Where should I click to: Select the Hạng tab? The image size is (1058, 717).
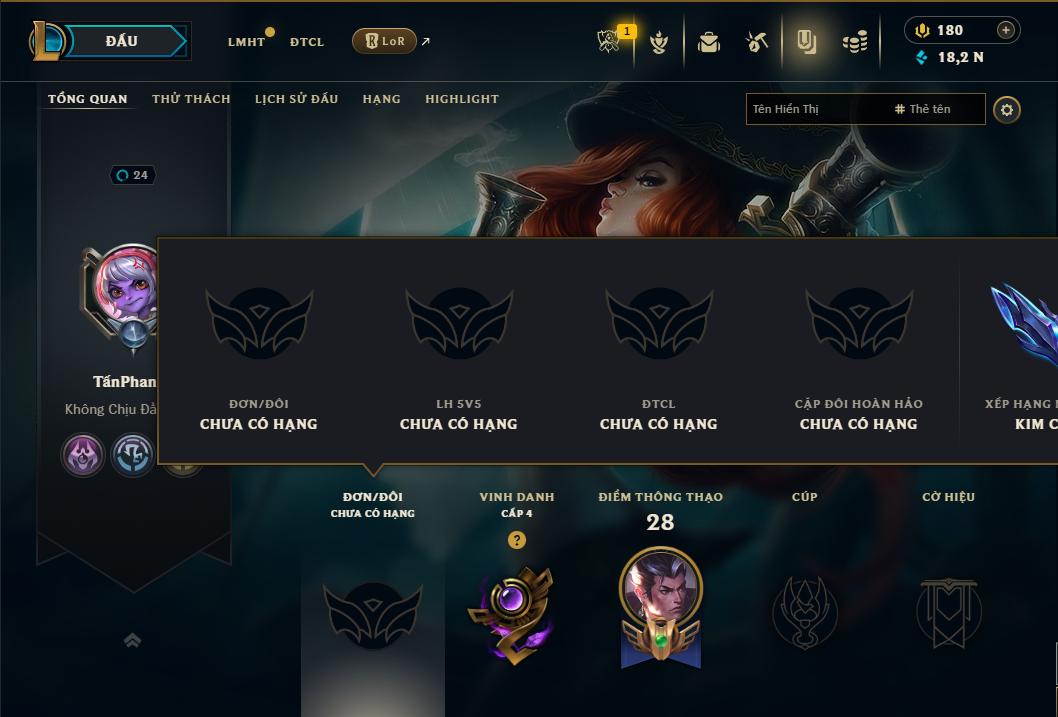click(381, 98)
